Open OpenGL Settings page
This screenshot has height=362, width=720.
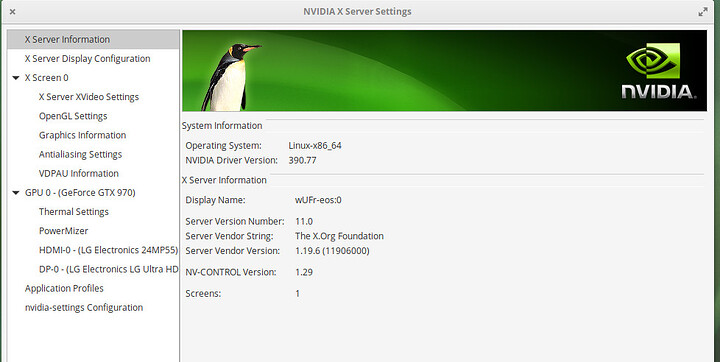pyautogui.click(x=73, y=116)
